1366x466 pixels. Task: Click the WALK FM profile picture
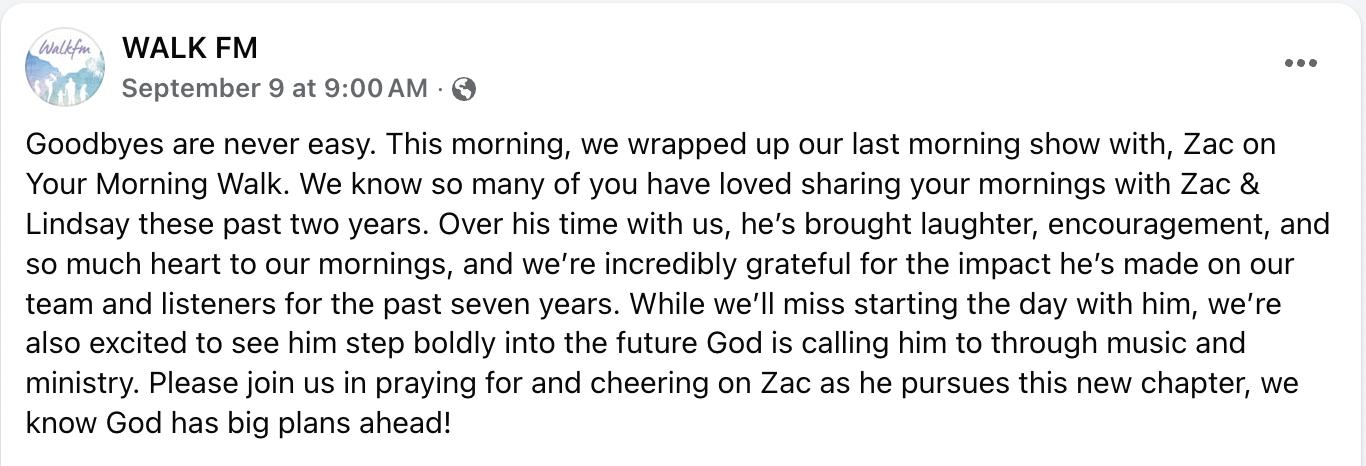point(65,66)
